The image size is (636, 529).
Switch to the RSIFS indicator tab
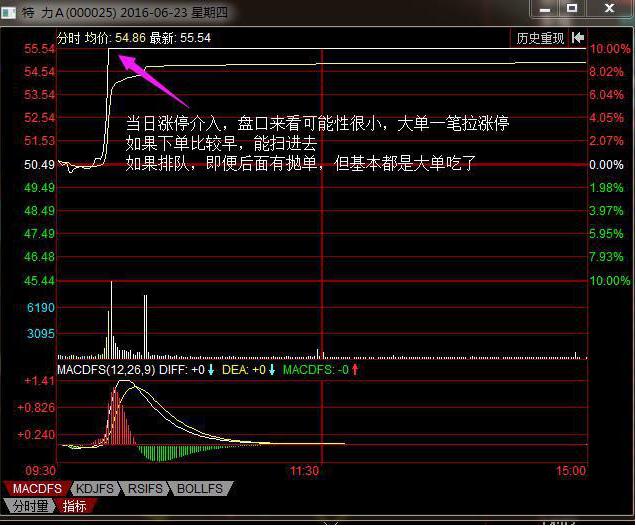145,488
